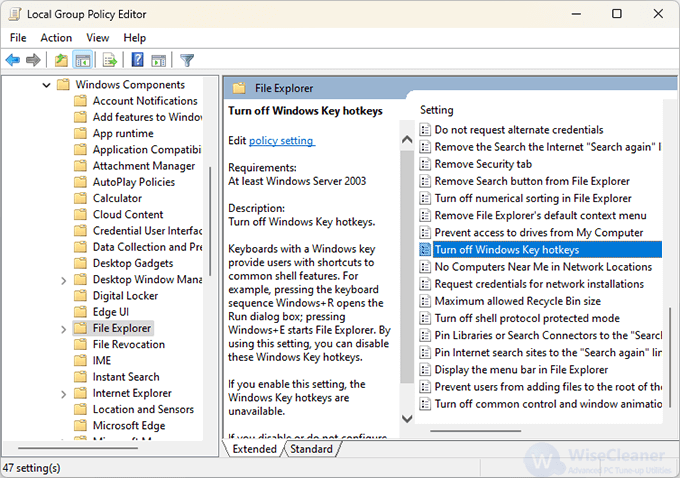The image size is (680, 478).
Task: Click folder icon next to Microsoft Edge
Action: click(x=80, y=426)
